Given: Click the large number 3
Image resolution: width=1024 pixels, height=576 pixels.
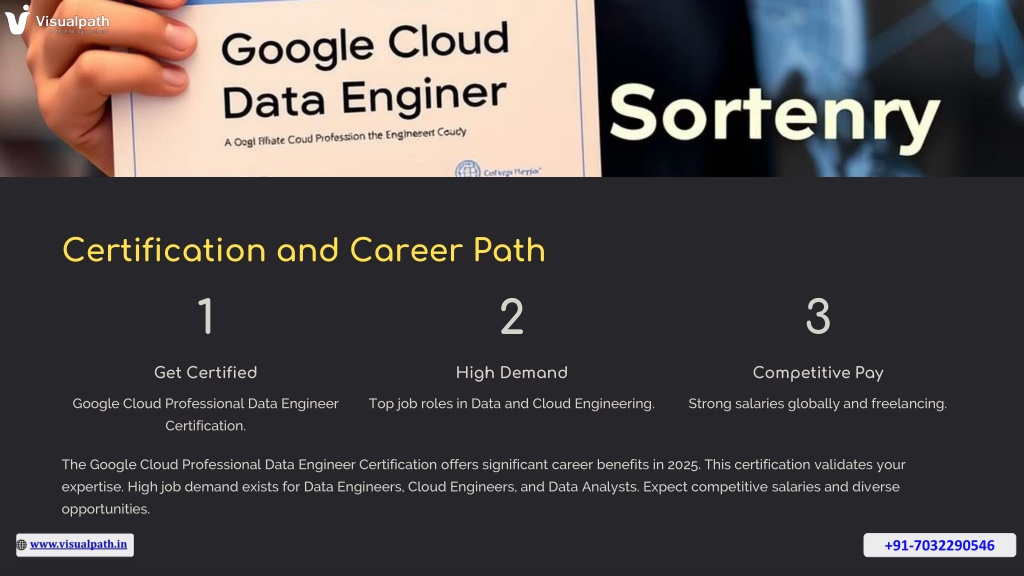Looking at the screenshot, I should click(x=818, y=316).
